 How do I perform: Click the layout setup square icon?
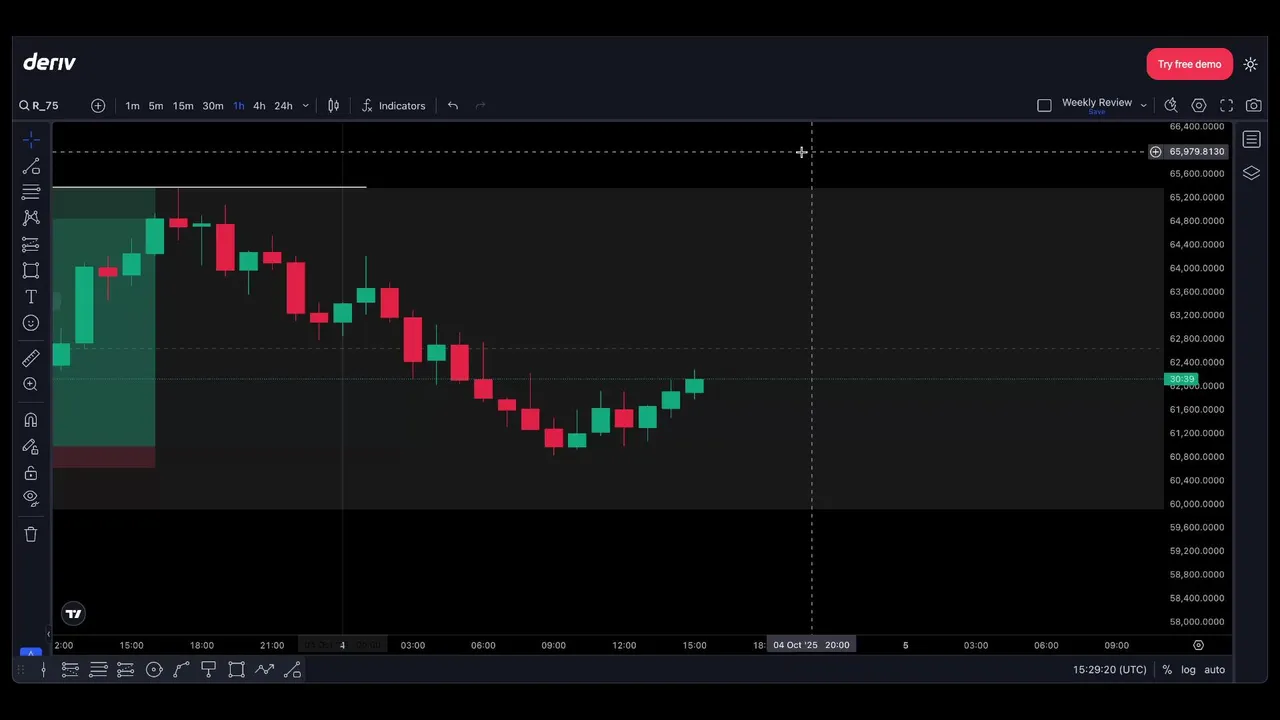pyautogui.click(x=1044, y=106)
